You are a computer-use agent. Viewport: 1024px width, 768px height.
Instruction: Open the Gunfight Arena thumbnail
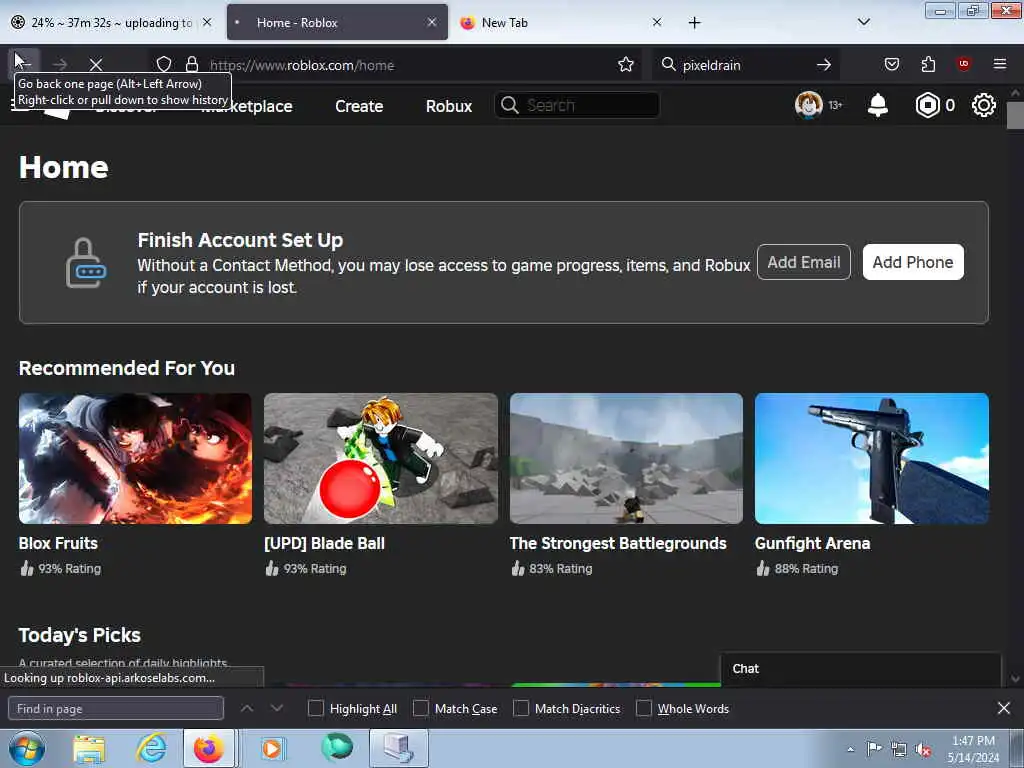coord(872,458)
